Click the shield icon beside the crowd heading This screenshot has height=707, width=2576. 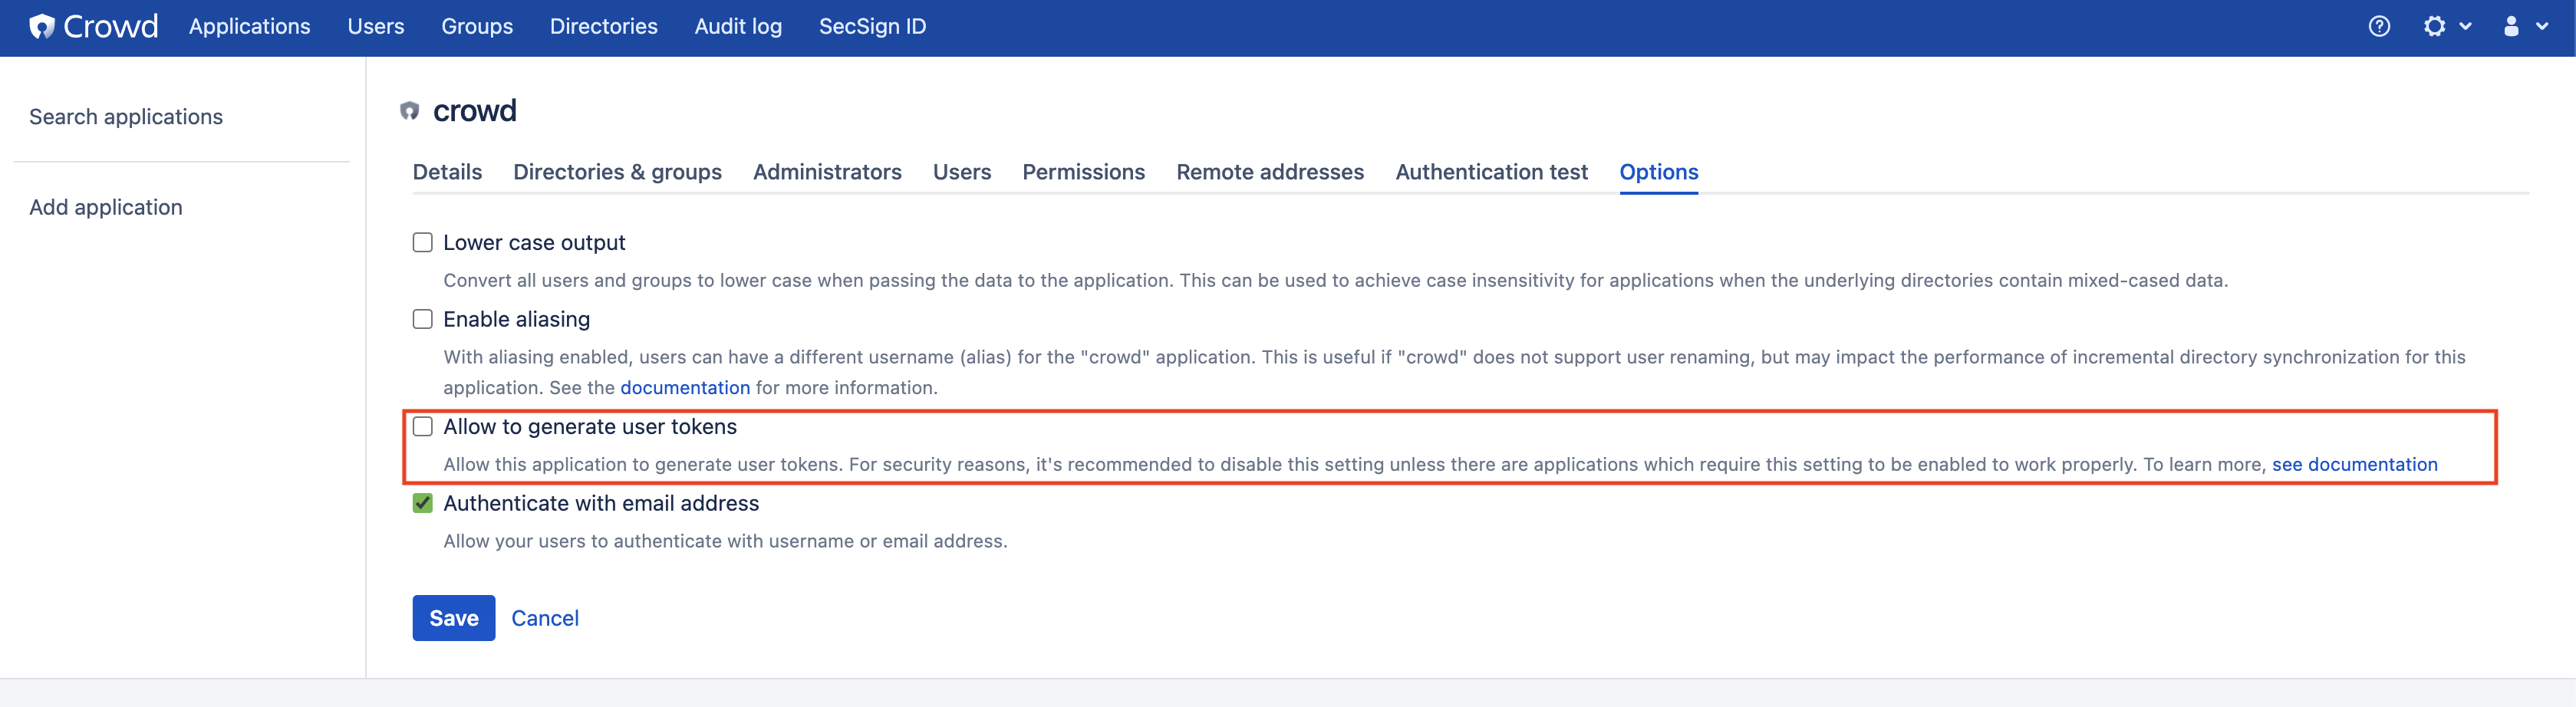point(410,110)
